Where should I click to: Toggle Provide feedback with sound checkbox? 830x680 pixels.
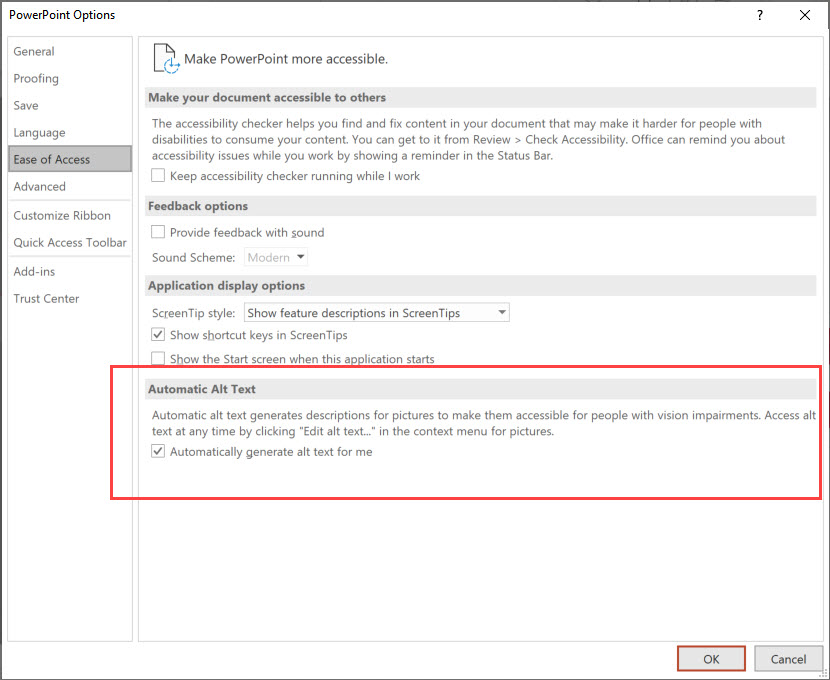click(x=158, y=232)
